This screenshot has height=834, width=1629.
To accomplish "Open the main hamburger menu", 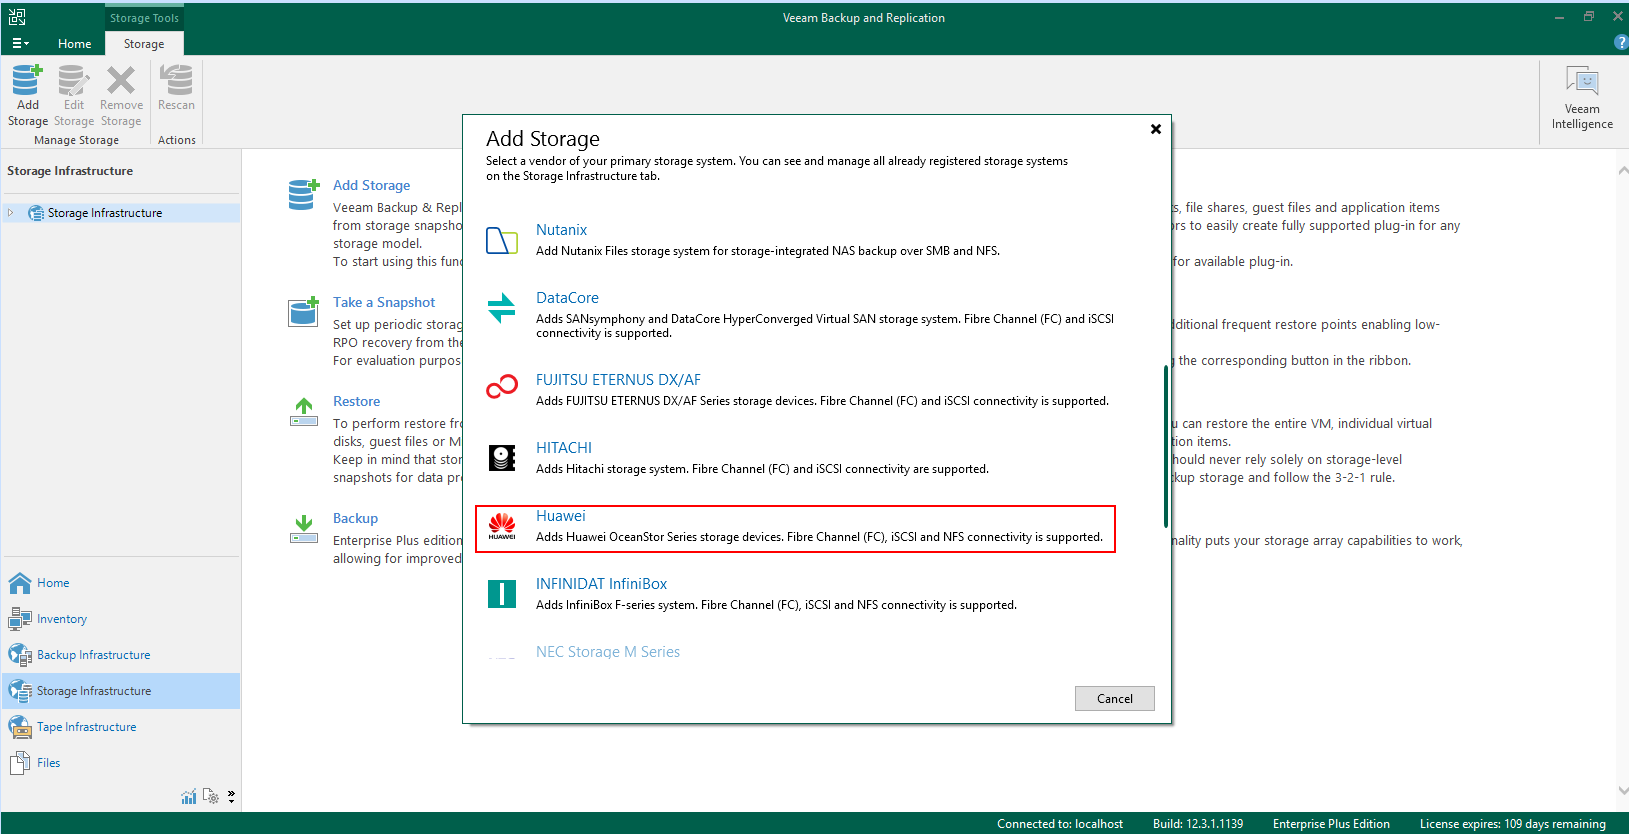I will [x=20, y=44].
